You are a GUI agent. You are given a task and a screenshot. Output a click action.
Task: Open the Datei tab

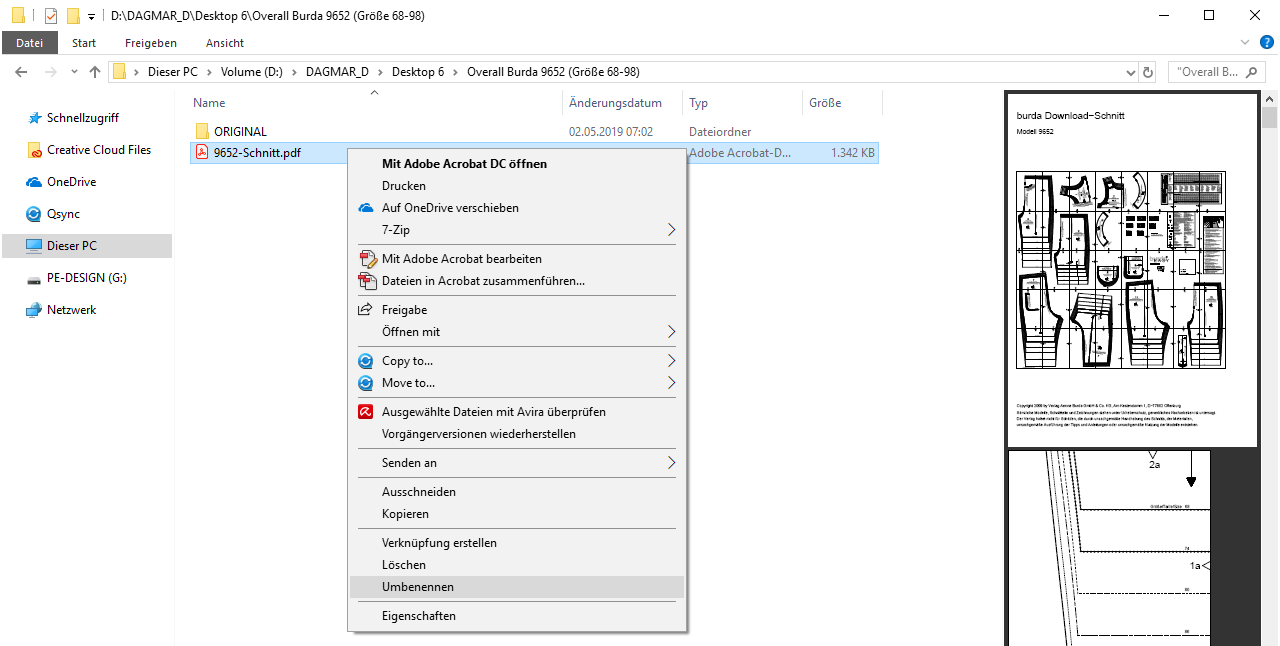pos(30,43)
